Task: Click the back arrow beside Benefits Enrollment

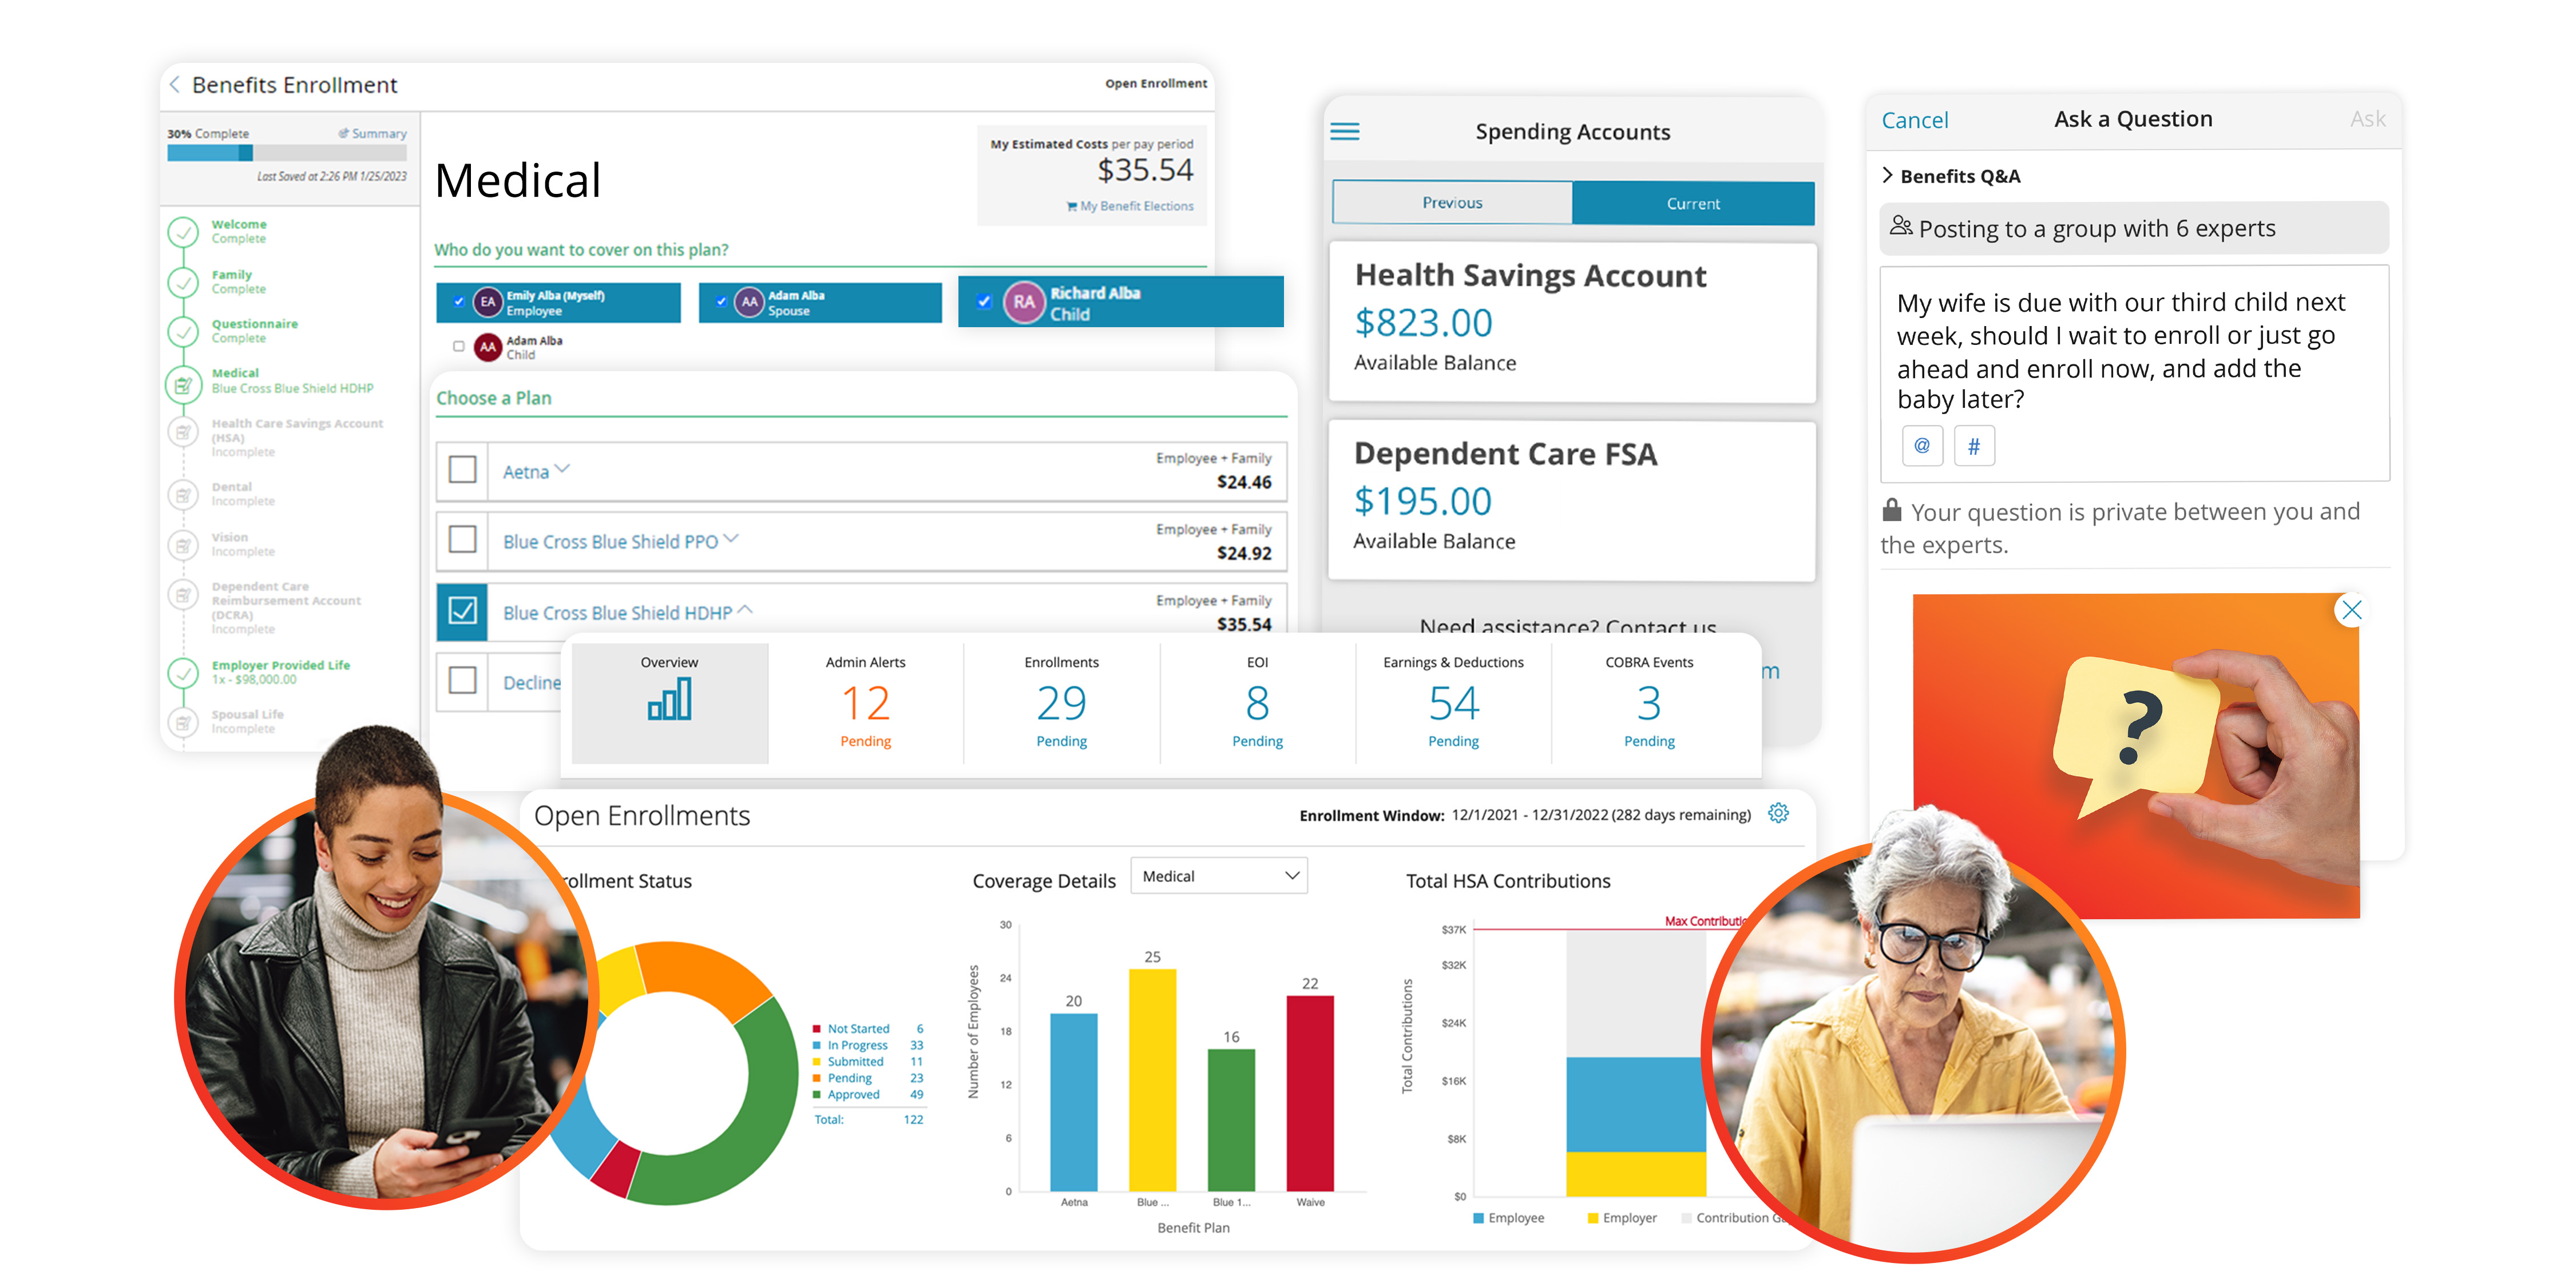Action: click(x=175, y=85)
